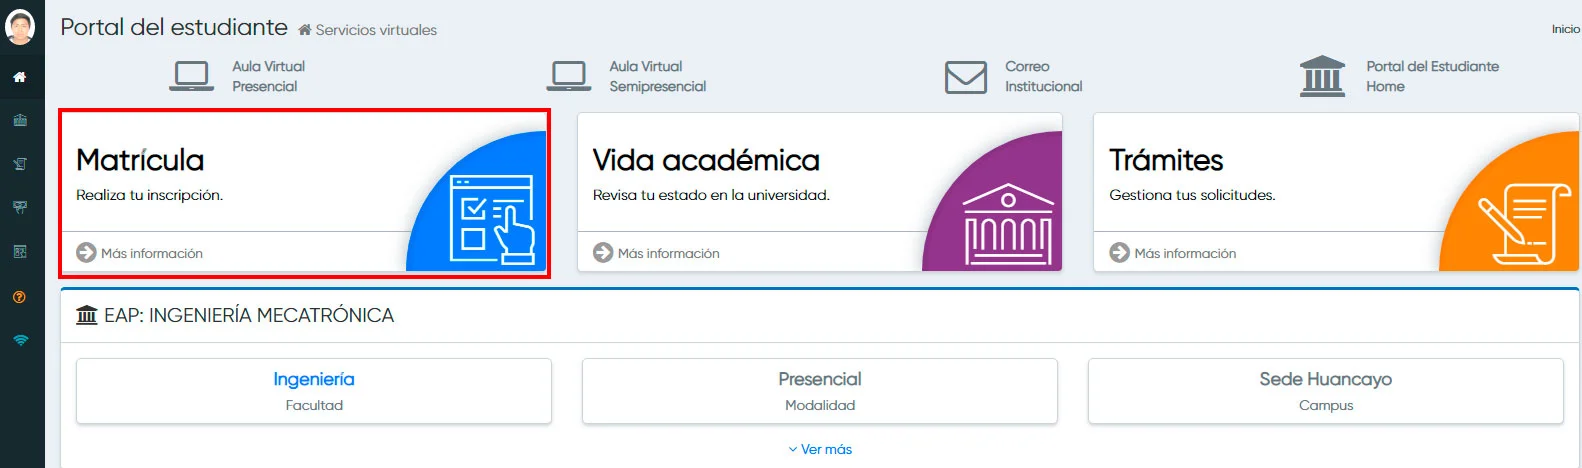Click the Inicio breadcrumb link
The width and height of the screenshot is (1582, 468).
1565,30
